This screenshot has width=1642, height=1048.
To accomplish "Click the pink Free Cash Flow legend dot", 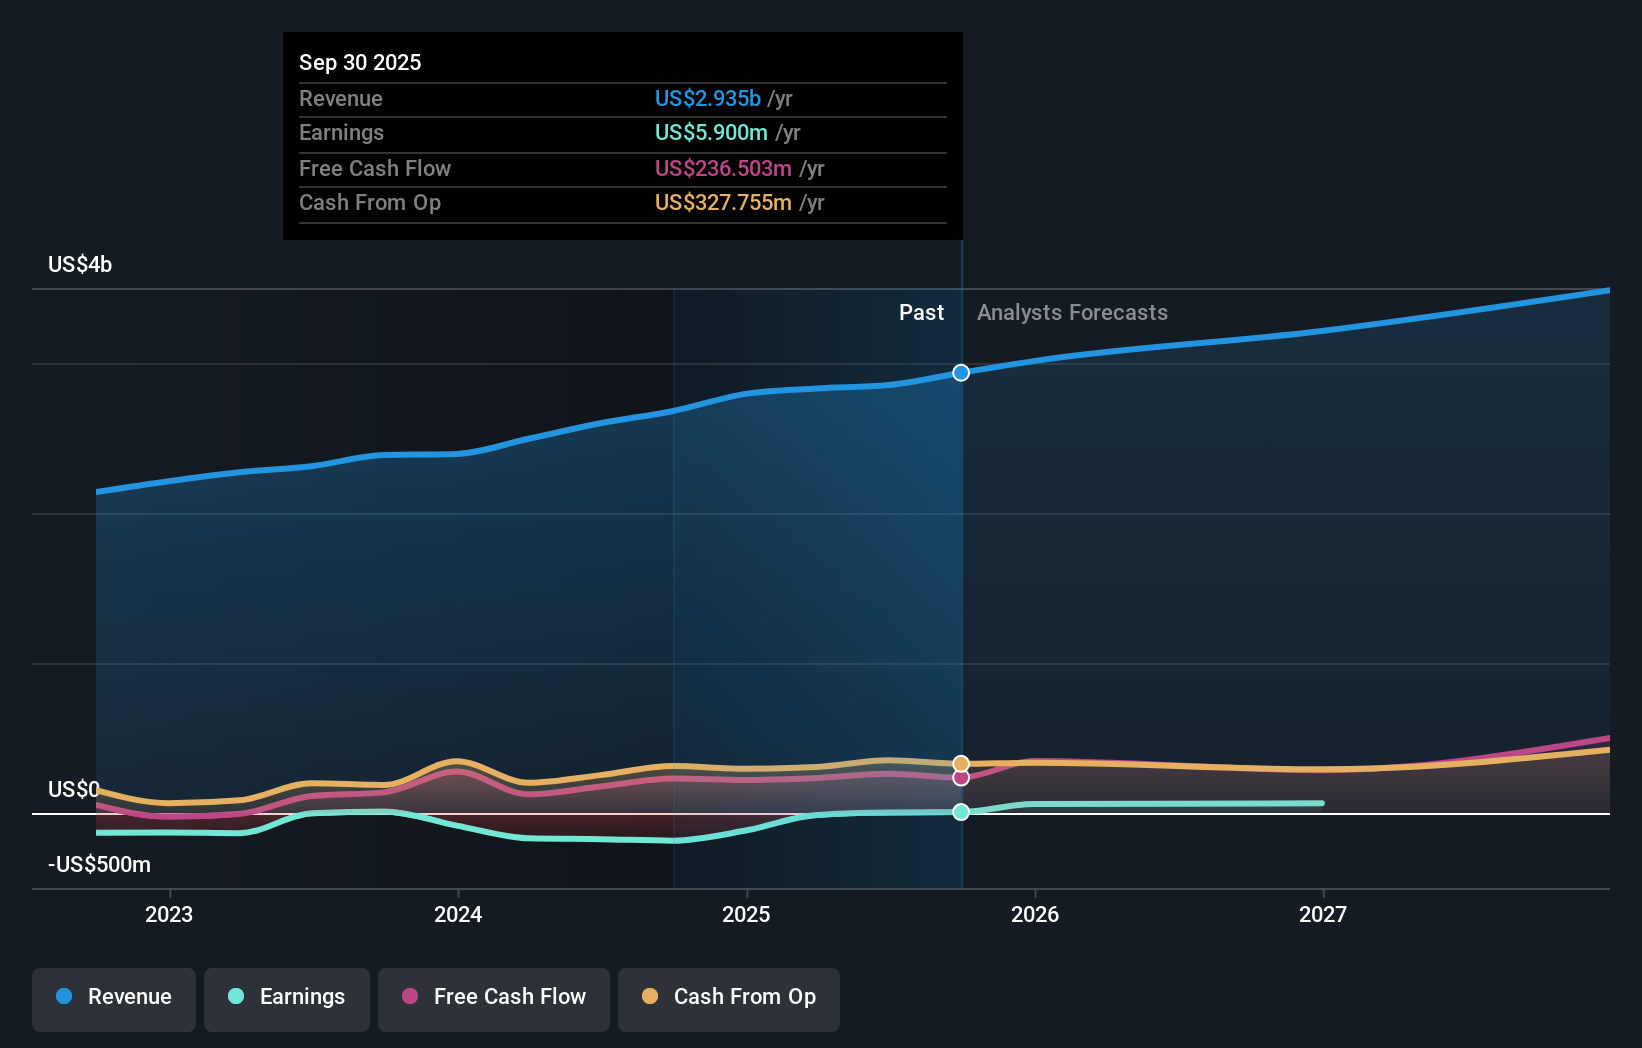I will click(x=408, y=997).
